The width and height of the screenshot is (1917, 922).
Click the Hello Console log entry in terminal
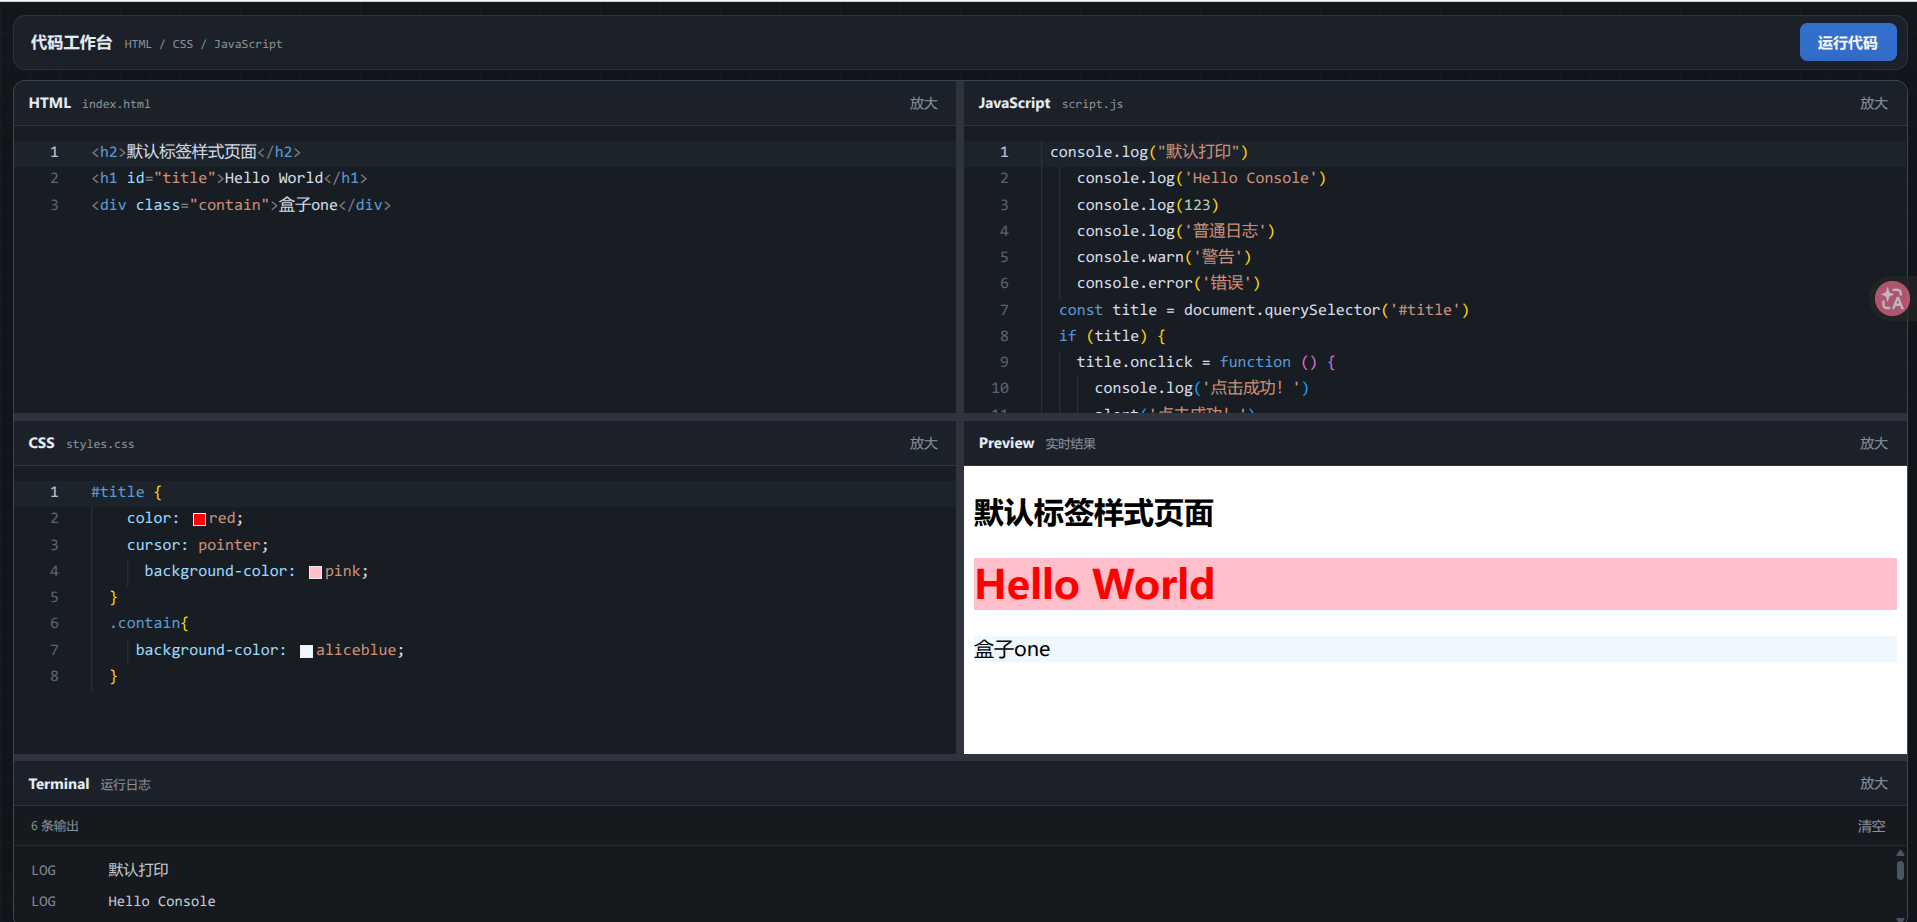point(161,901)
